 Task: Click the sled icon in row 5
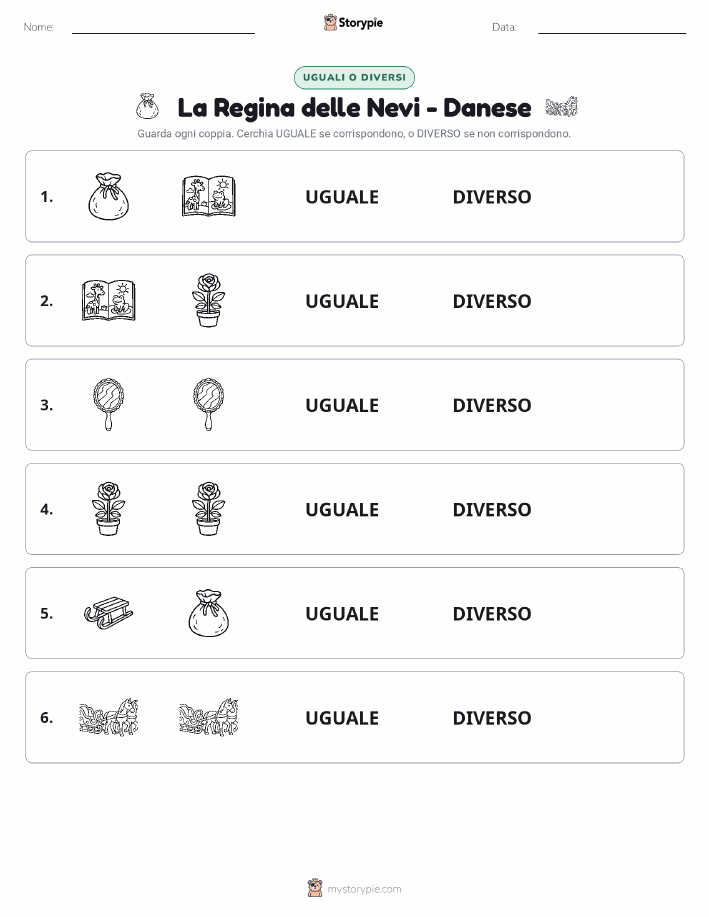click(108, 613)
